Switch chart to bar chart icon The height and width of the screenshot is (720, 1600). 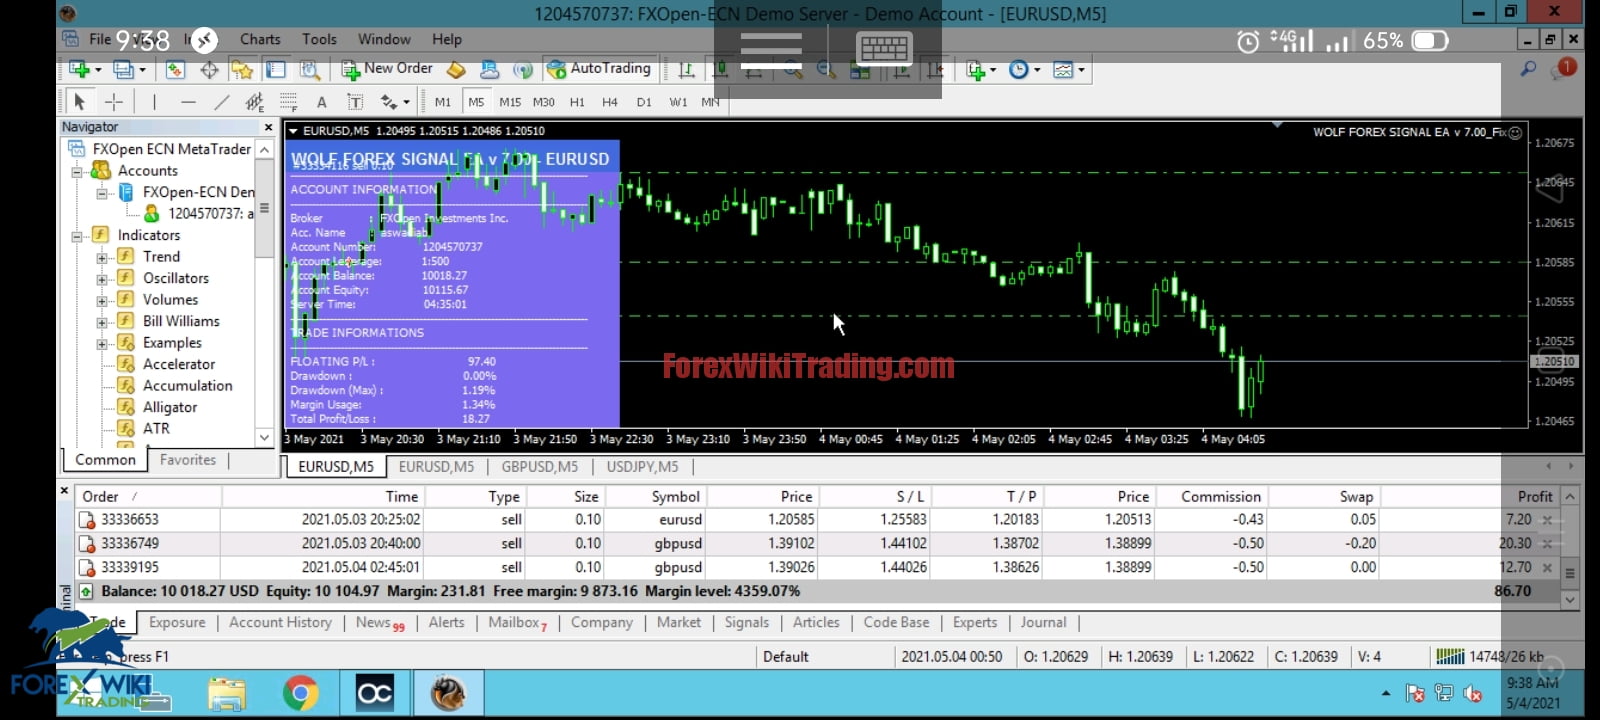(686, 69)
